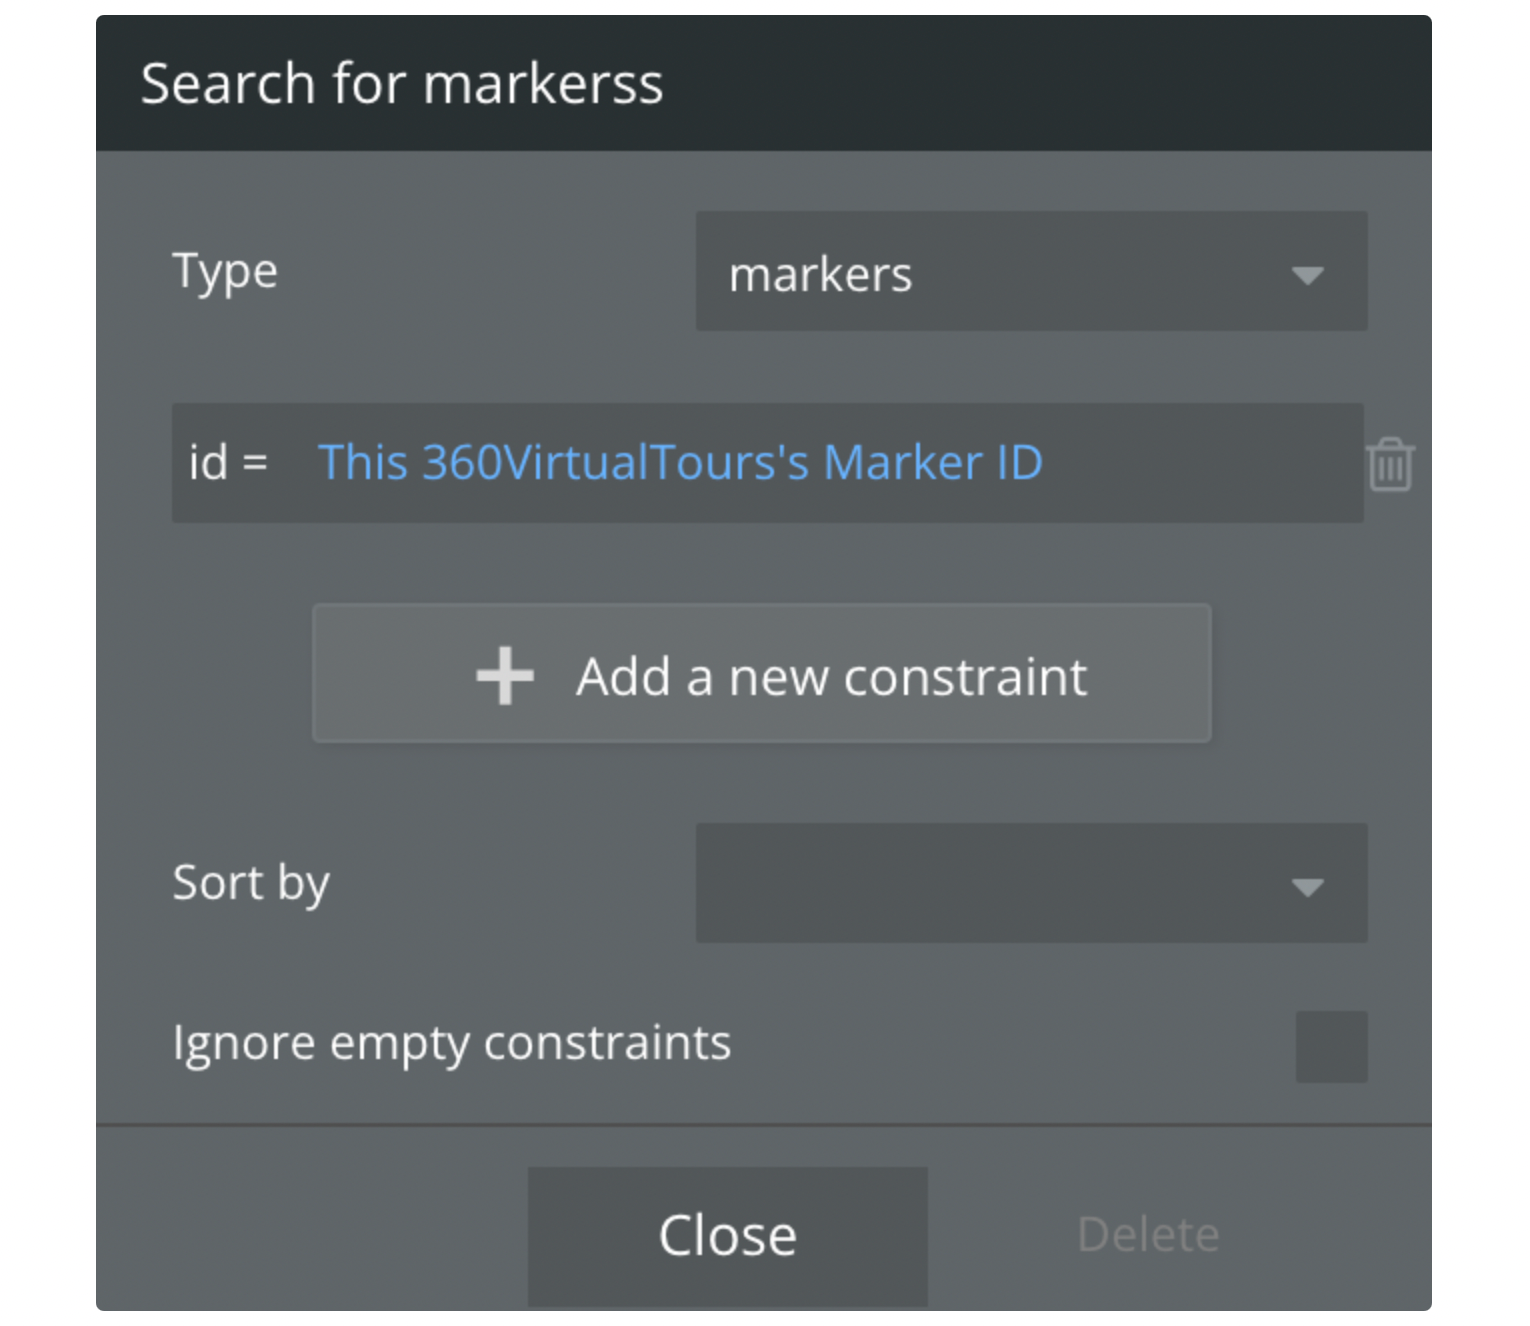This screenshot has width=1530, height=1326.
Task: Enable Ignore empty constraints checkbox
Action: pyautogui.click(x=1331, y=1046)
